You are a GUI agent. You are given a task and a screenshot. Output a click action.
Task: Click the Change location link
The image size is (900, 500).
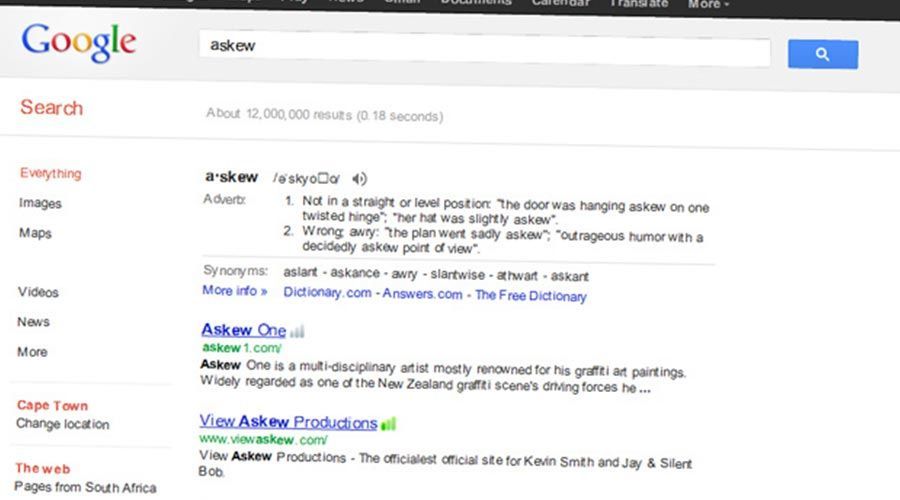62,424
